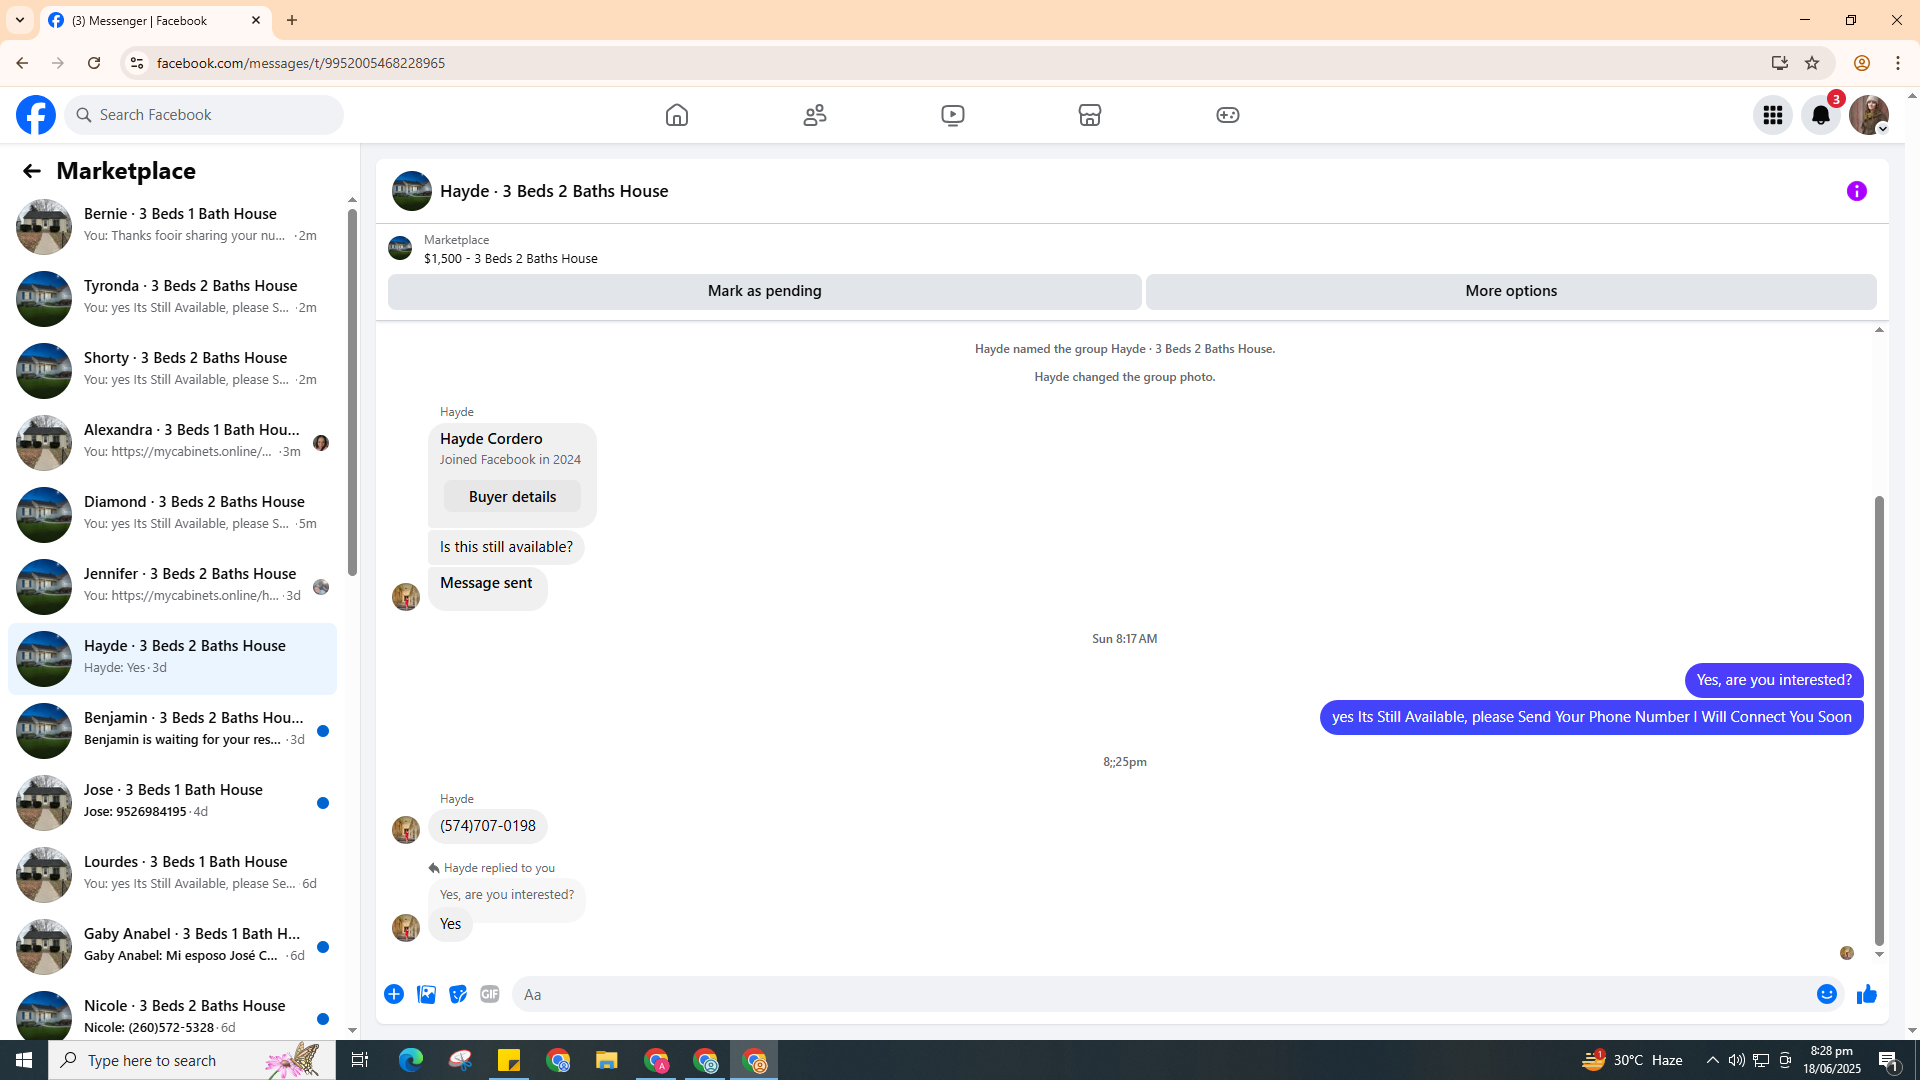The image size is (1920, 1080).
Task: View site information icon in address bar
Action: pyautogui.click(x=137, y=63)
